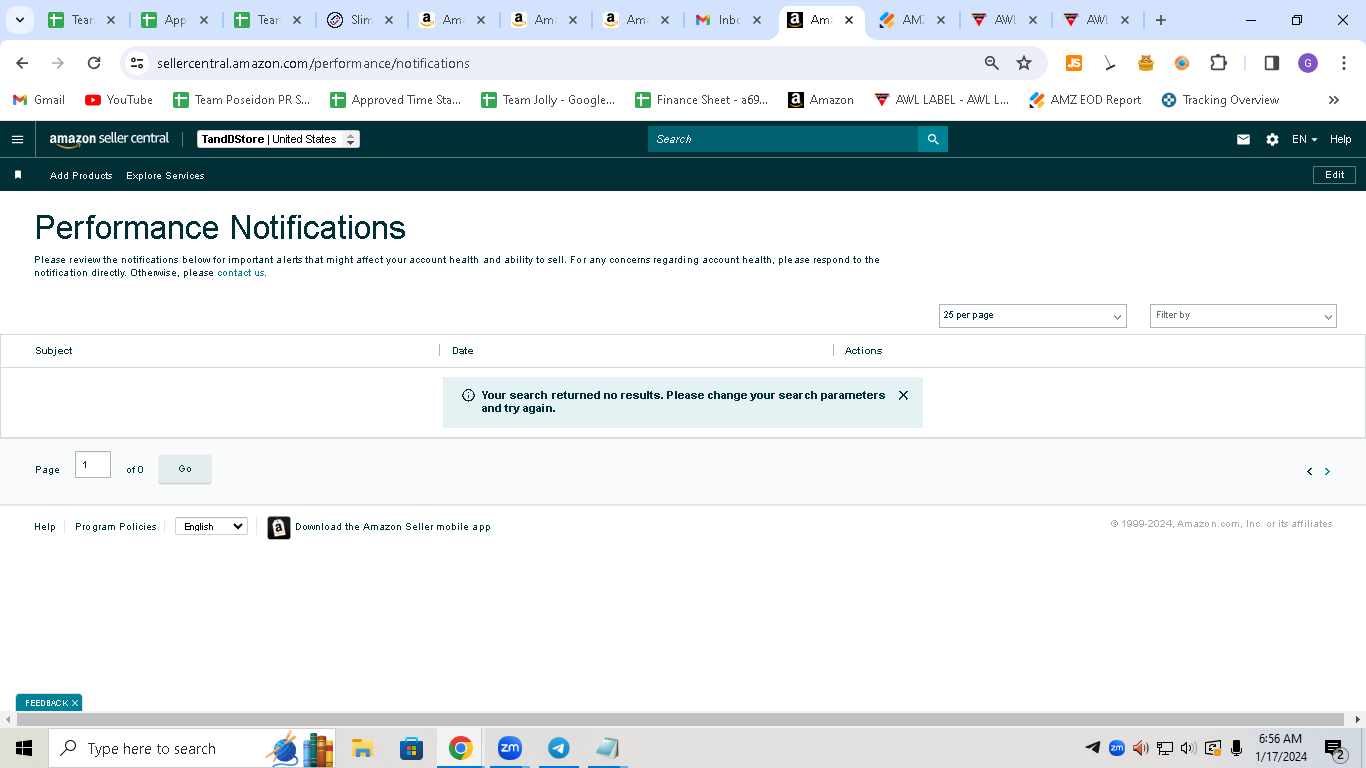Click the Go button
This screenshot has height=768, width=1366.
pos(185,469)
